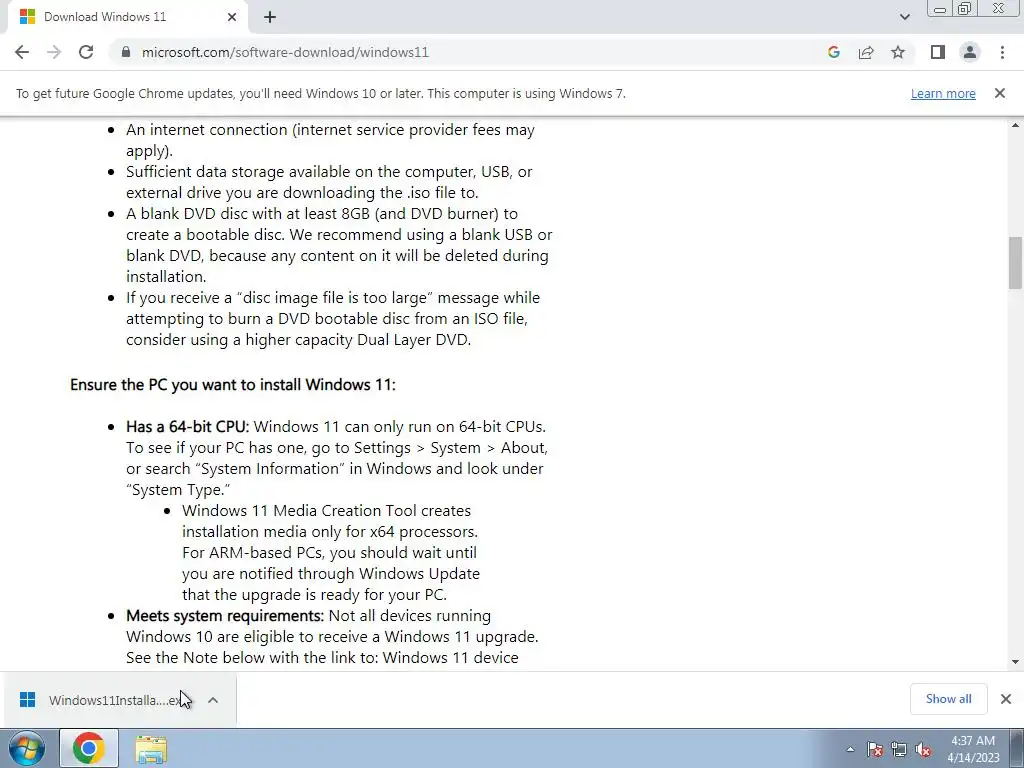Click heading 'Ensure the PC you want to install Windows 11:'
The height and width of the screenshot is (768, 1024).
pyautogui.click(x=232, y=385)
